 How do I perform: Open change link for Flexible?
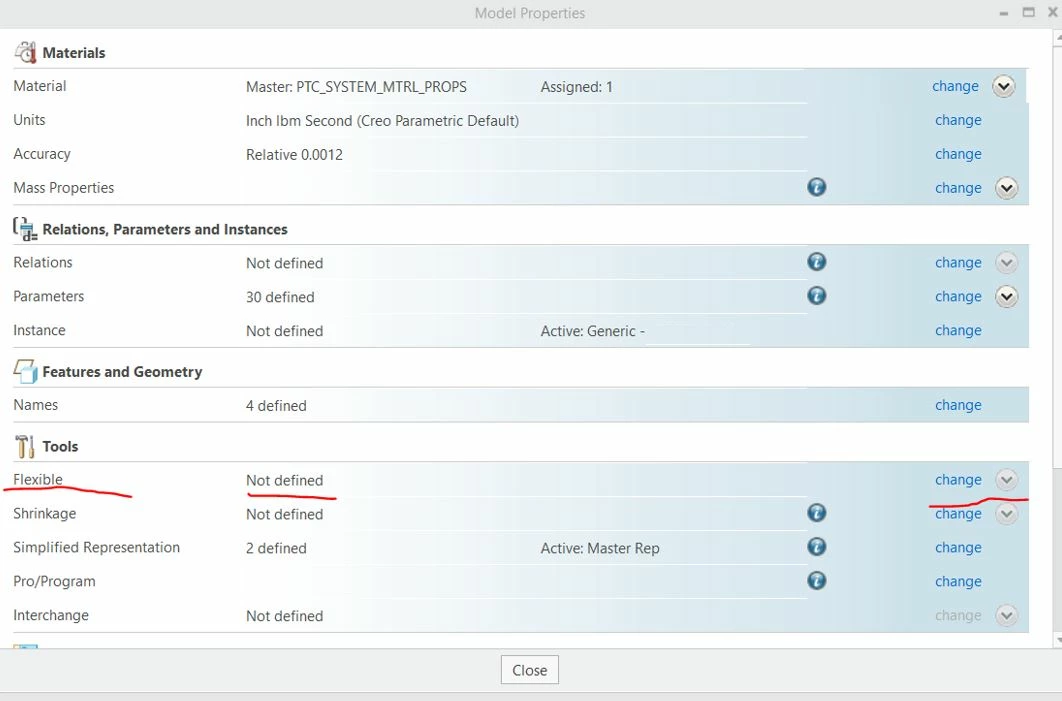(958, 480)
